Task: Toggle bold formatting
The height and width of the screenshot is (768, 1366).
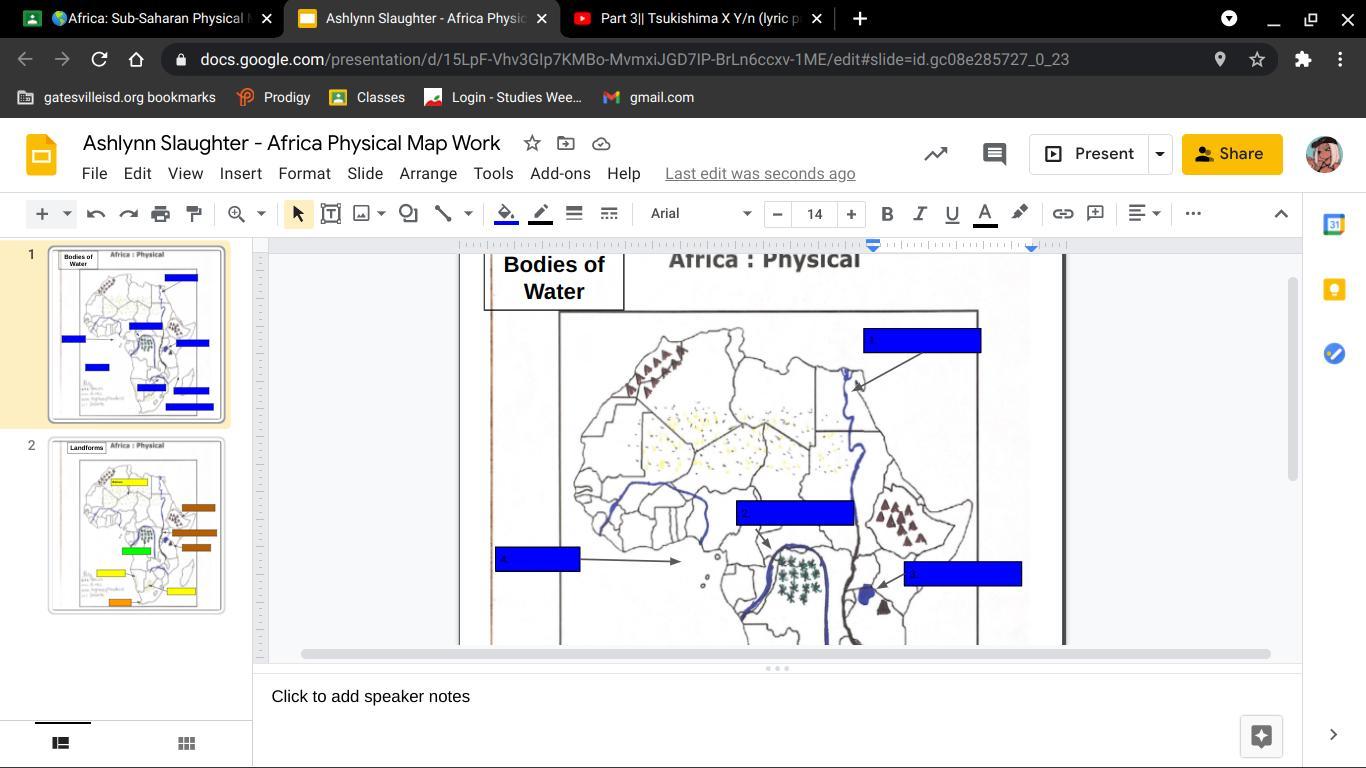Action: (x=886, y=213)
